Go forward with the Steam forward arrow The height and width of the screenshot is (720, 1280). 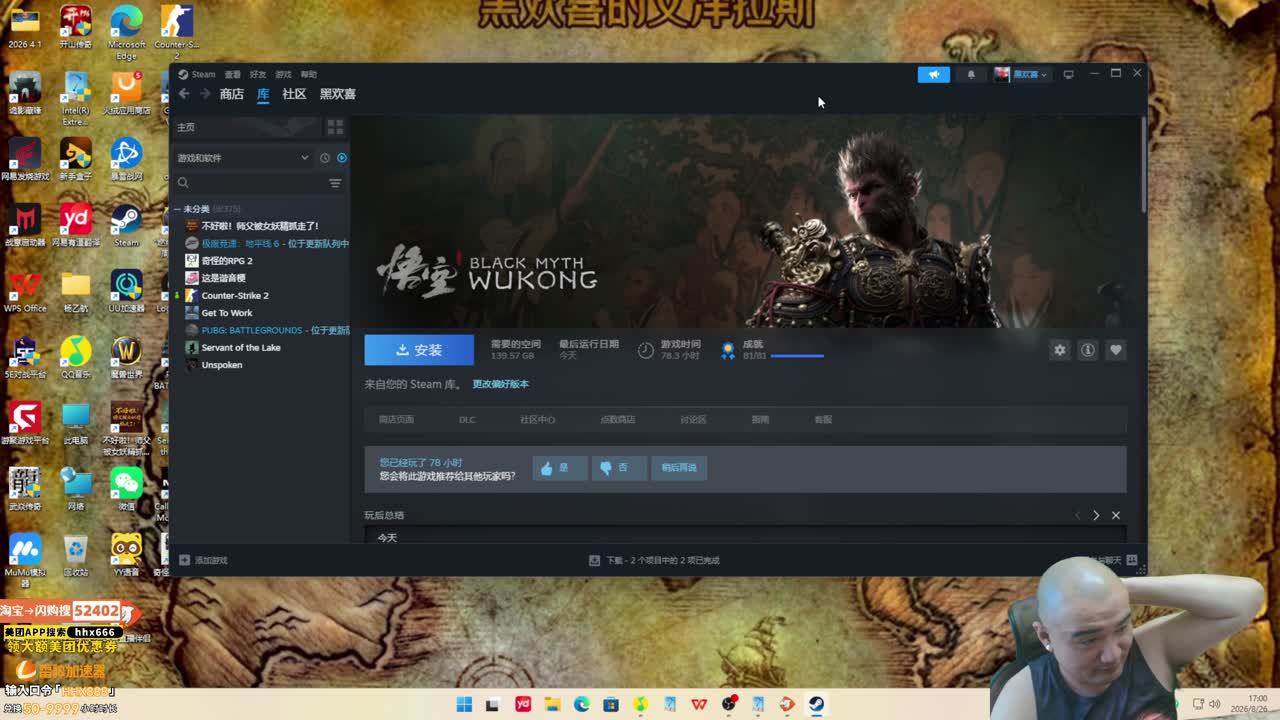(205, 94)
